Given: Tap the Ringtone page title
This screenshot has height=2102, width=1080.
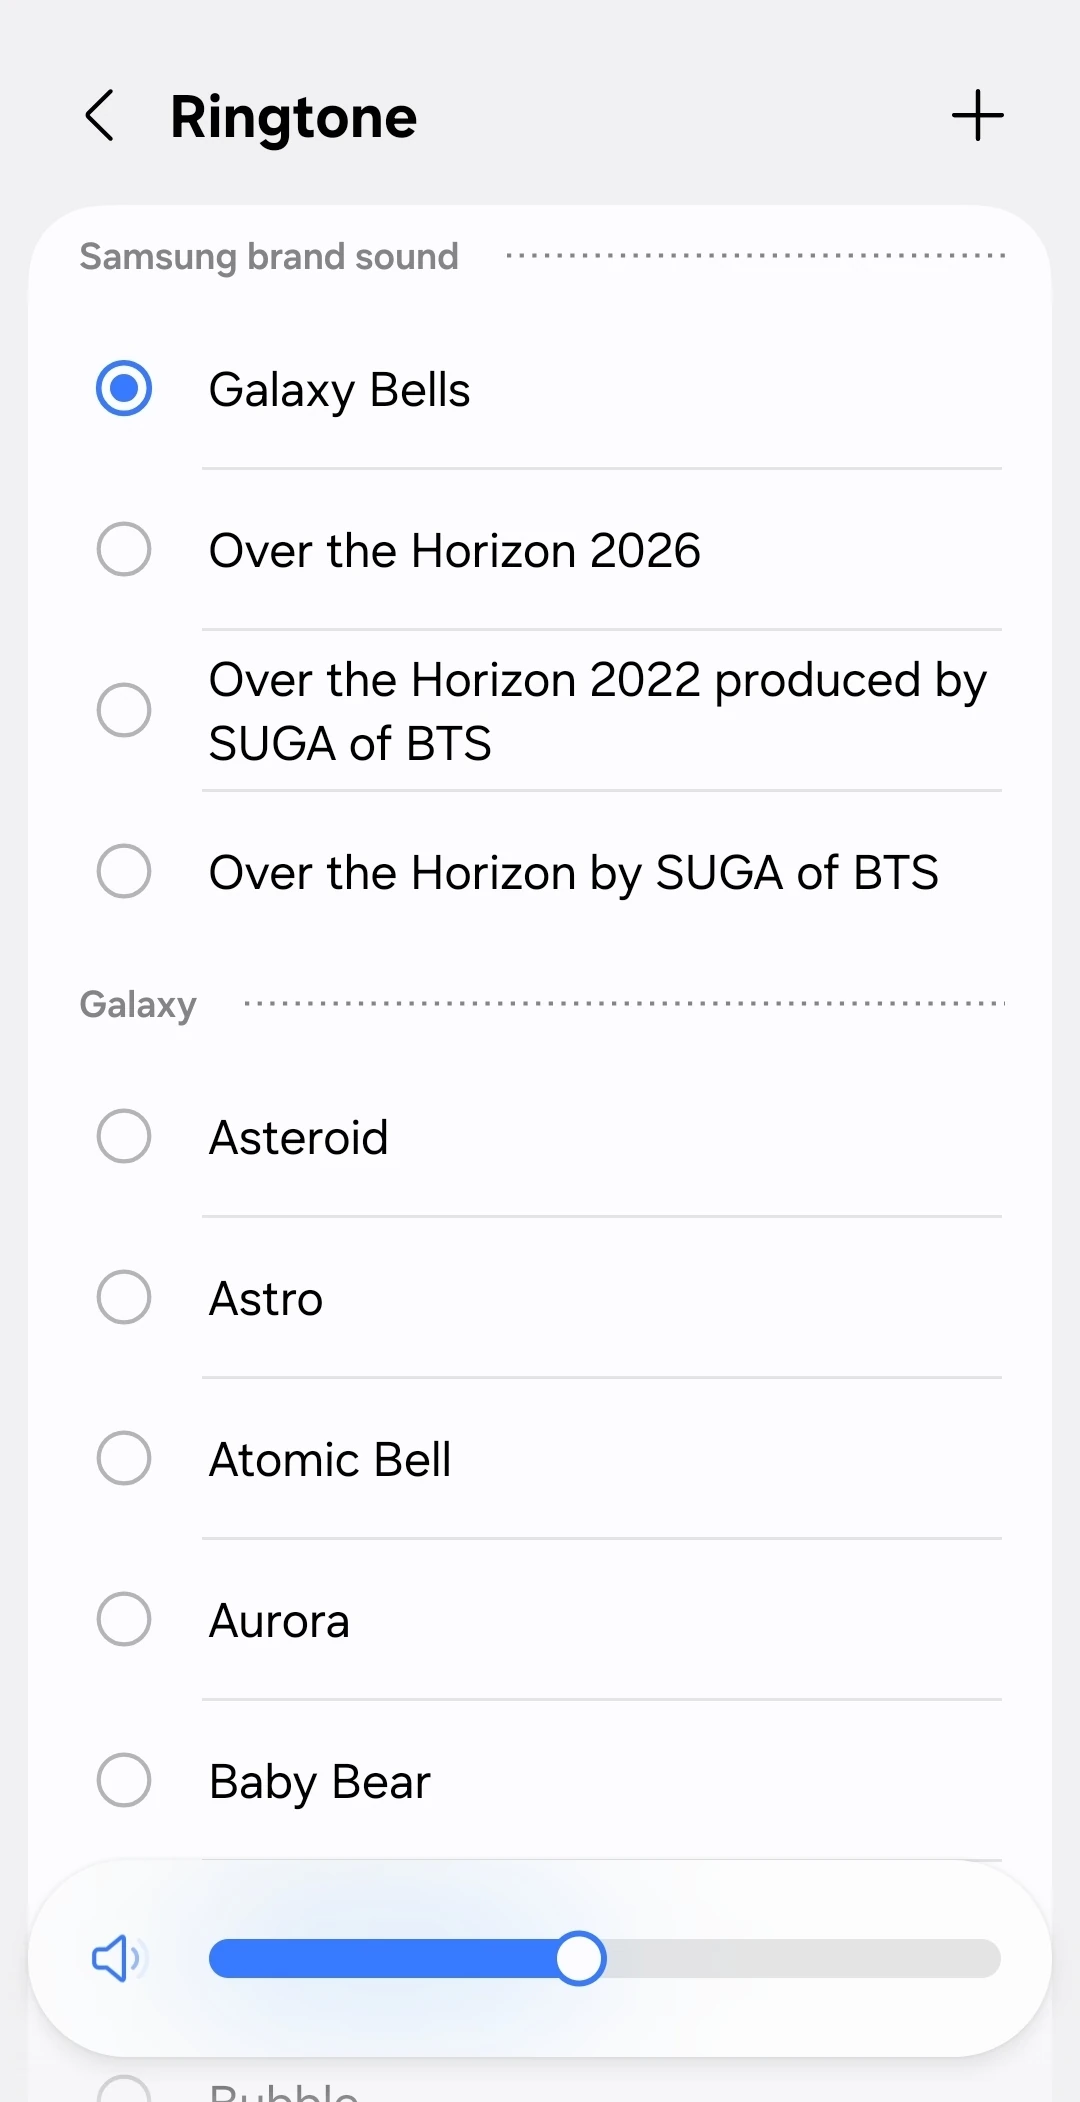Looking at the screenshot, I should tap(293, 117).
